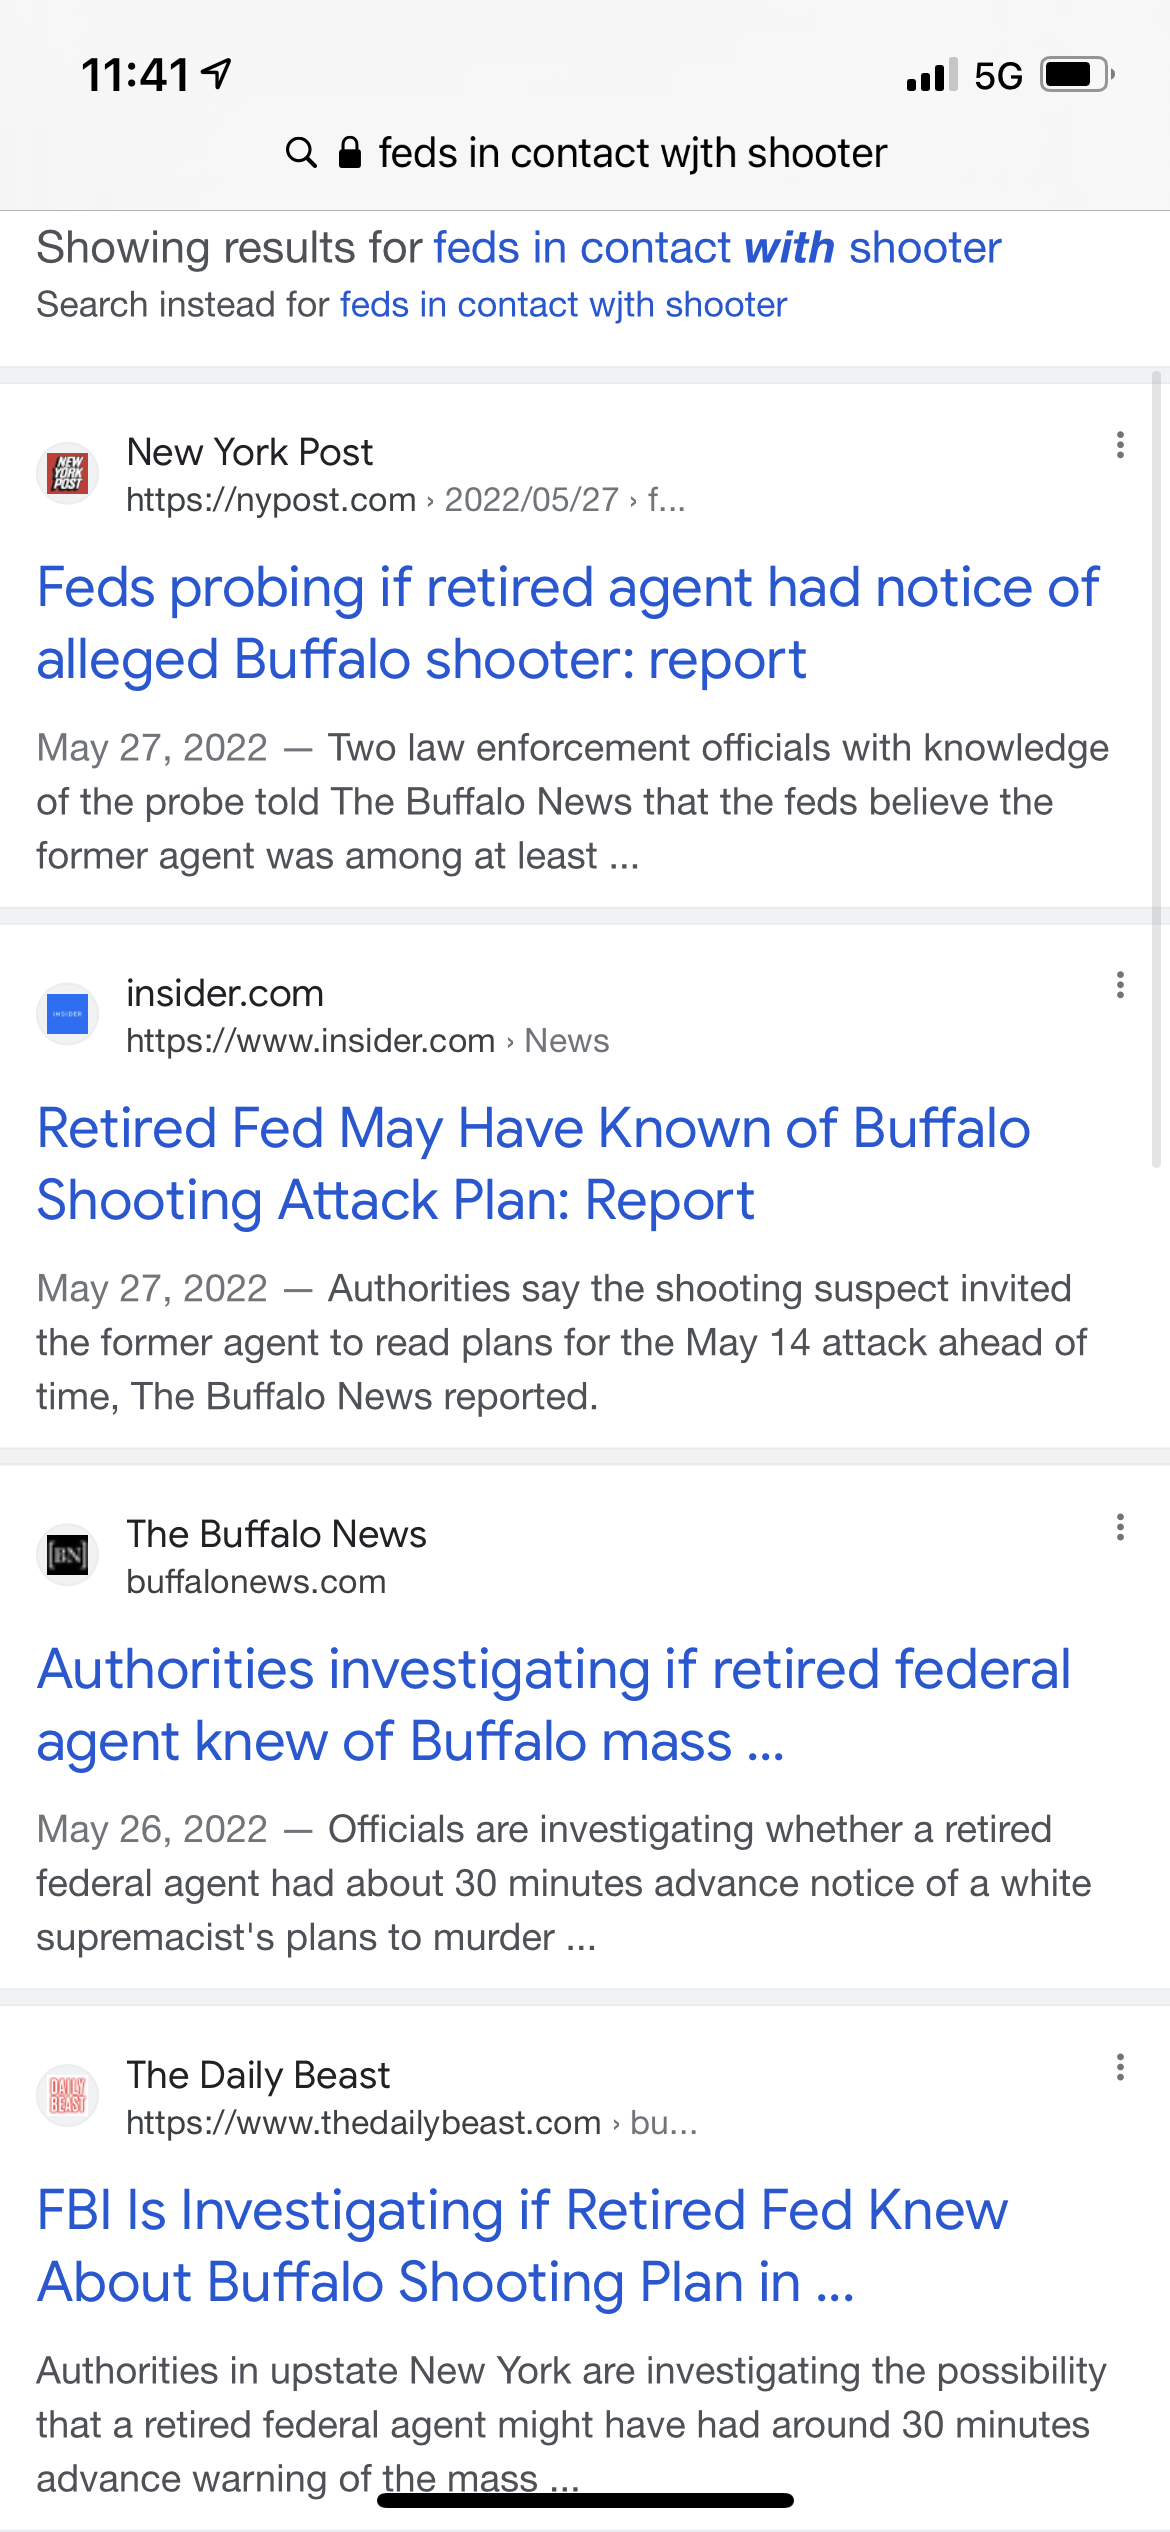The height and width of the screenshot is (2532, 1170).
Task: Tap corrected 'feds in contact with shooter' link
Action: click(x=717, y=248)
